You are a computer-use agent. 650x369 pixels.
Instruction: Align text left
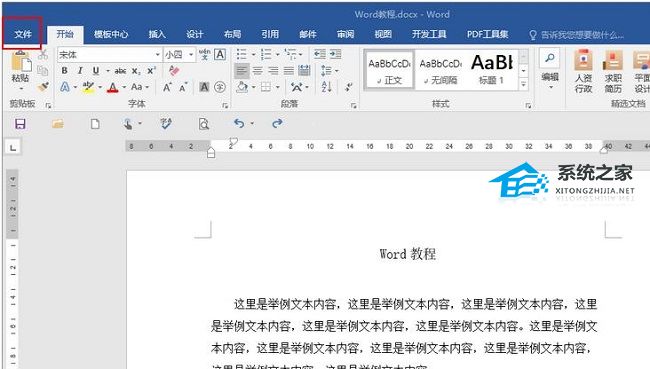pos(242,71)
